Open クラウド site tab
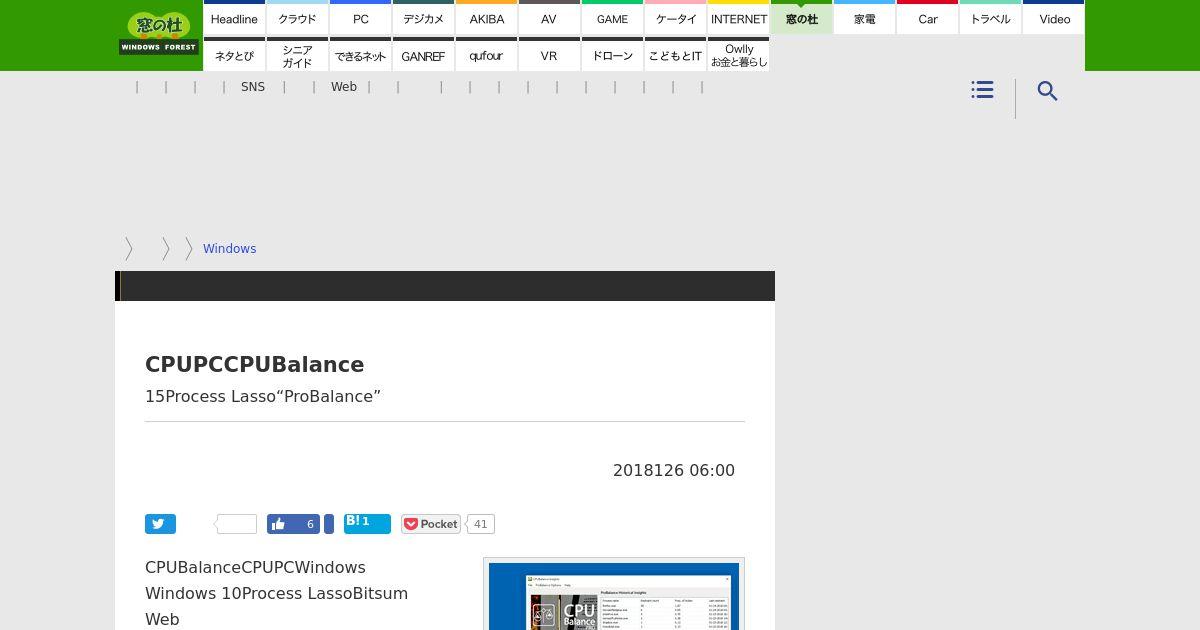1200x630 pixels. (297, 18)
